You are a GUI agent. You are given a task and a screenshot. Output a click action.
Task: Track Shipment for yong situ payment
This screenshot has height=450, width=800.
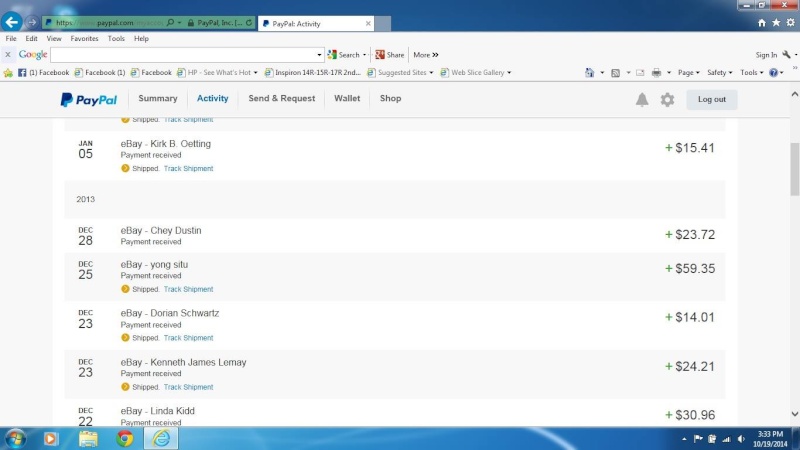188,289
